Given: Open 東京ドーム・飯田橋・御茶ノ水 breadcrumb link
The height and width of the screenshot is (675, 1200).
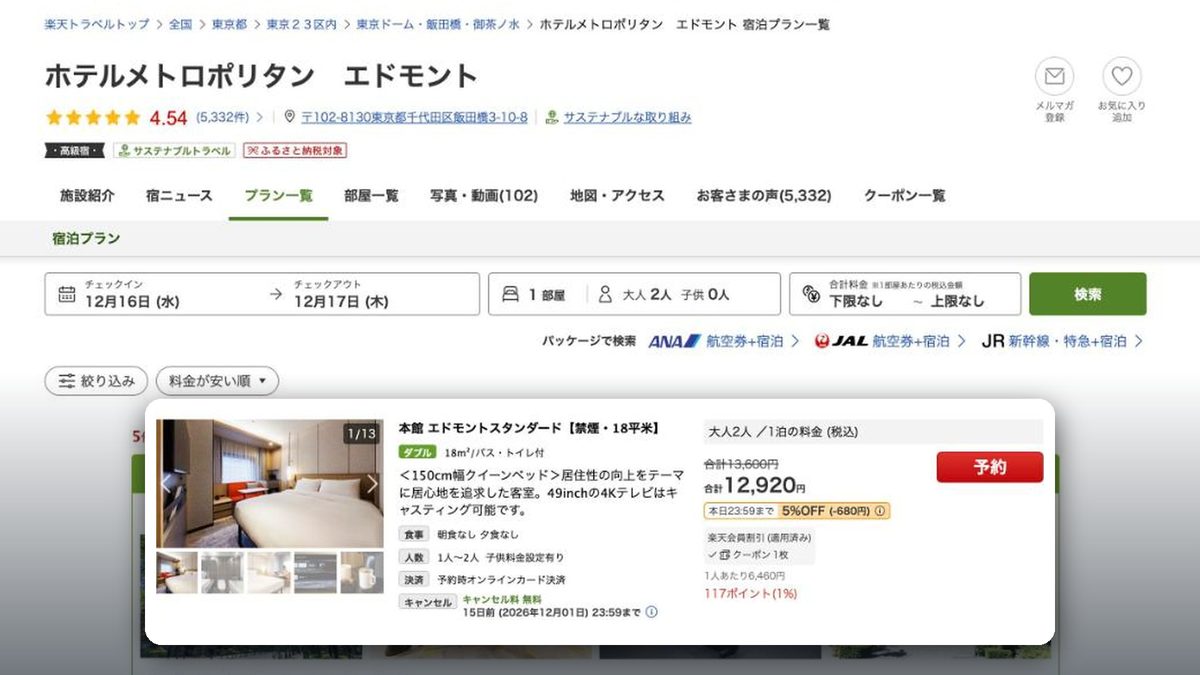Looking at the screenshot, I should 438,24.
